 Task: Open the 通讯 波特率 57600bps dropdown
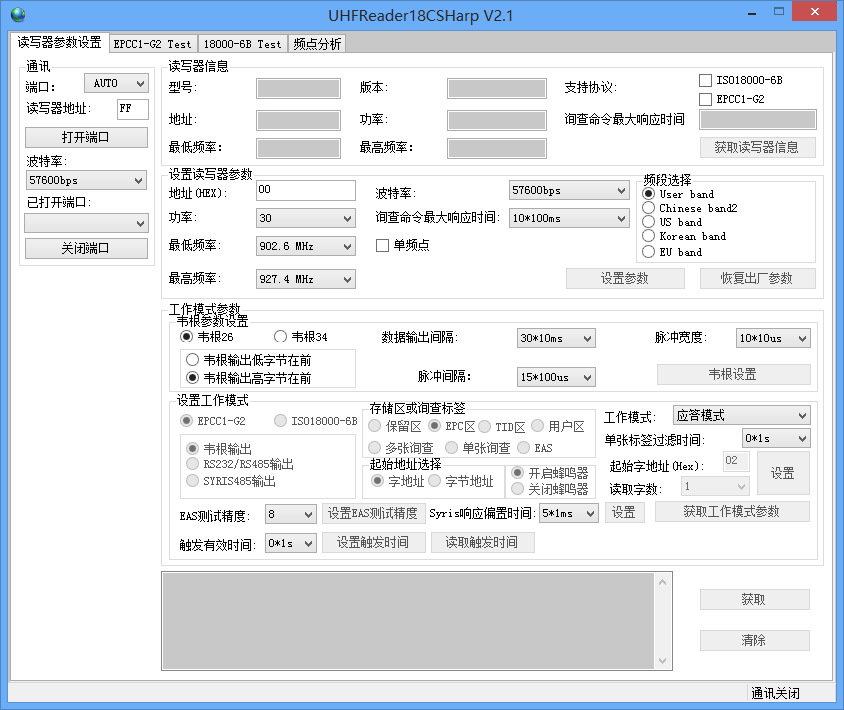pos(86,180)
